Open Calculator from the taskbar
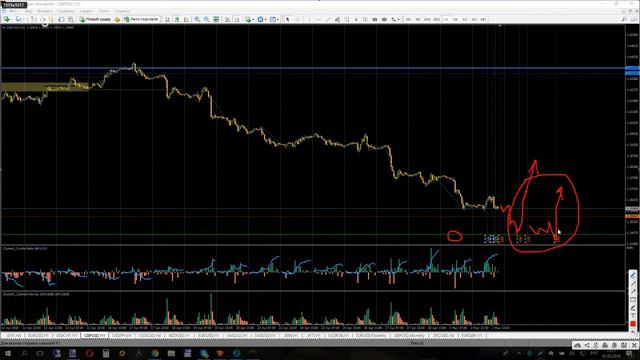The width and height of the screenshot is (640, 360). (x=106, y=353)
